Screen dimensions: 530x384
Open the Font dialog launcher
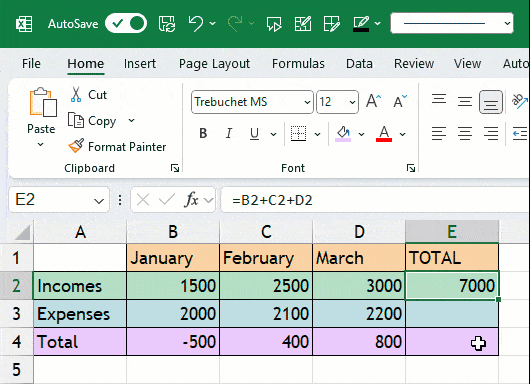tap(411, 168)
